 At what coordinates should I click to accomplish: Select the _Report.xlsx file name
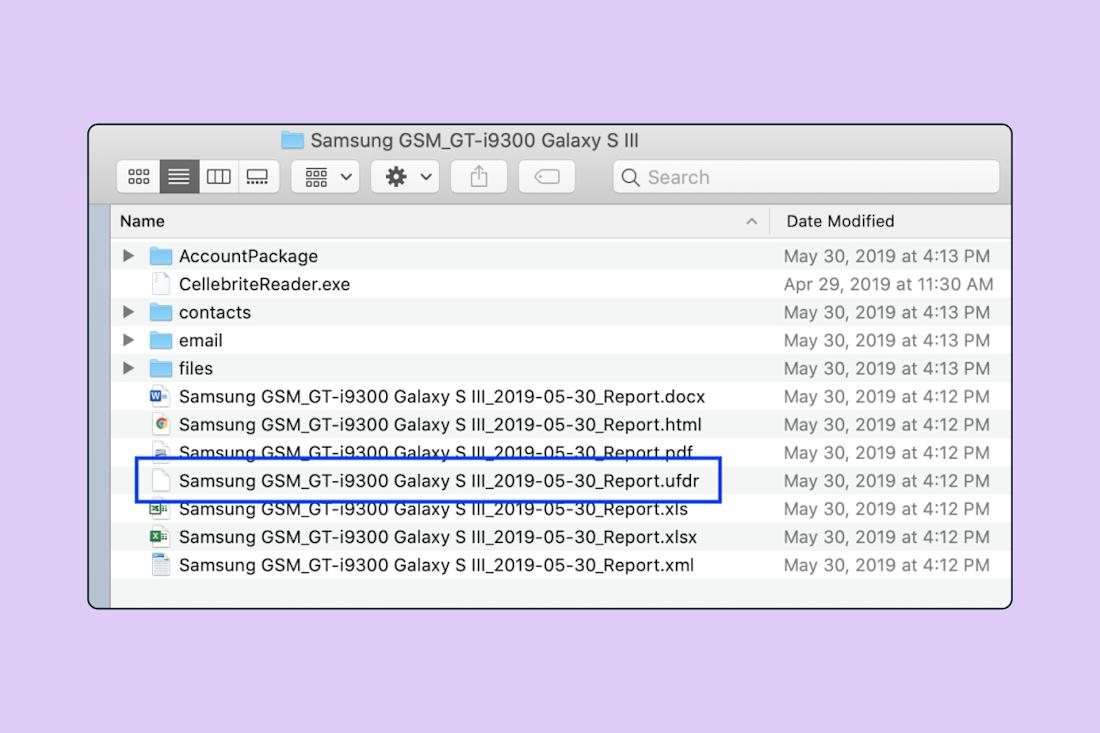point(438,537)
